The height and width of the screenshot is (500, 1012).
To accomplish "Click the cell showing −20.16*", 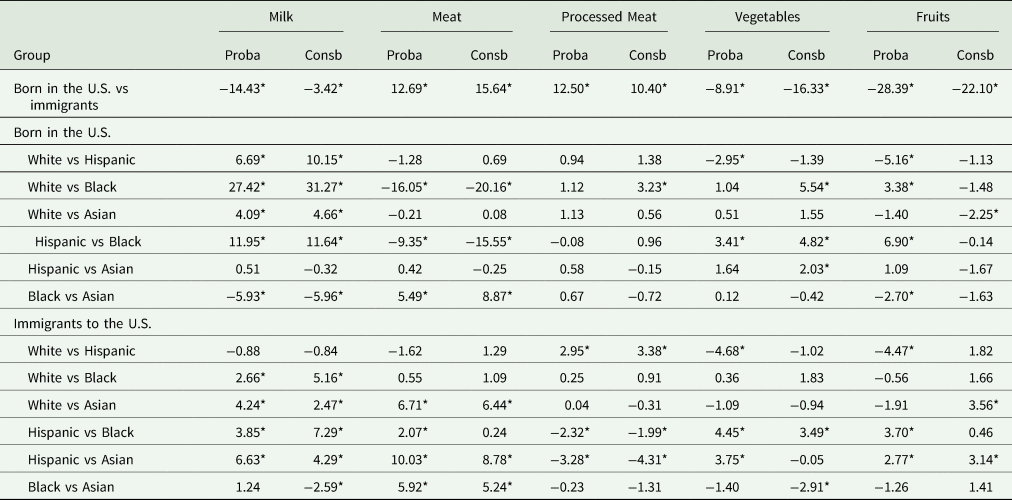I will point(487,186).
